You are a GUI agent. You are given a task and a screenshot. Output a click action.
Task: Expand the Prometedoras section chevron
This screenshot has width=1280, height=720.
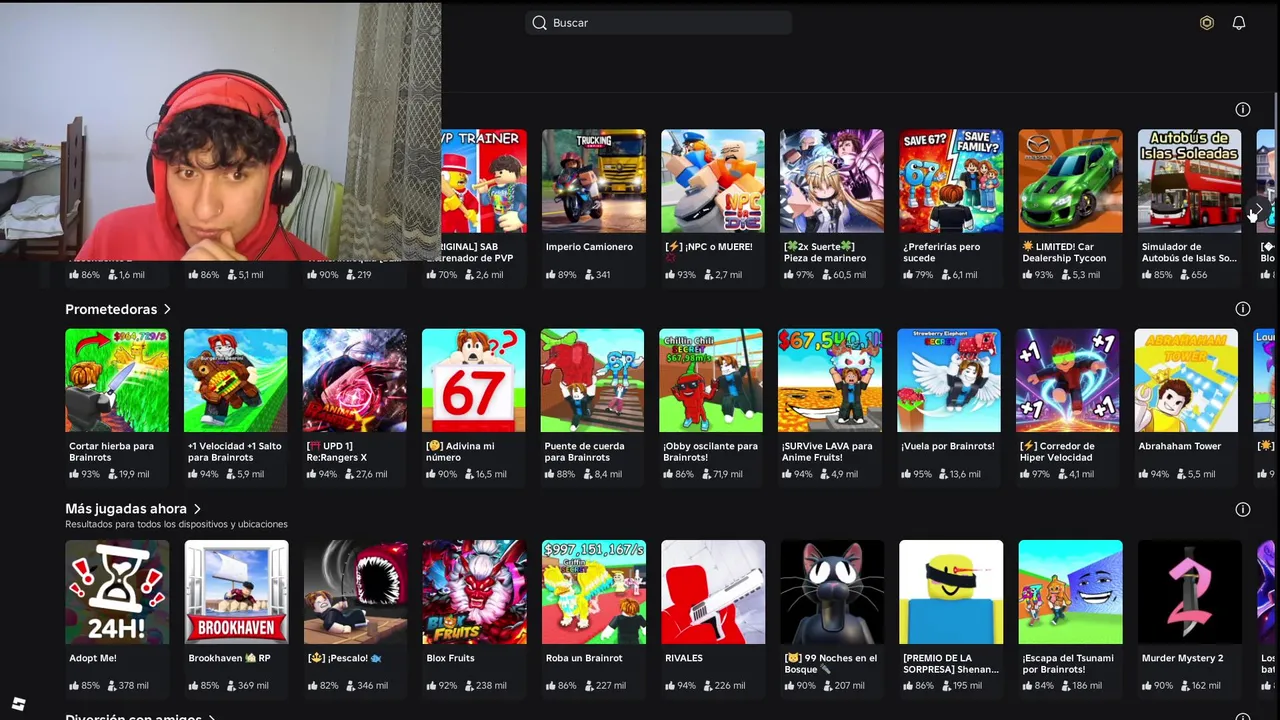(x=167, y=309)
